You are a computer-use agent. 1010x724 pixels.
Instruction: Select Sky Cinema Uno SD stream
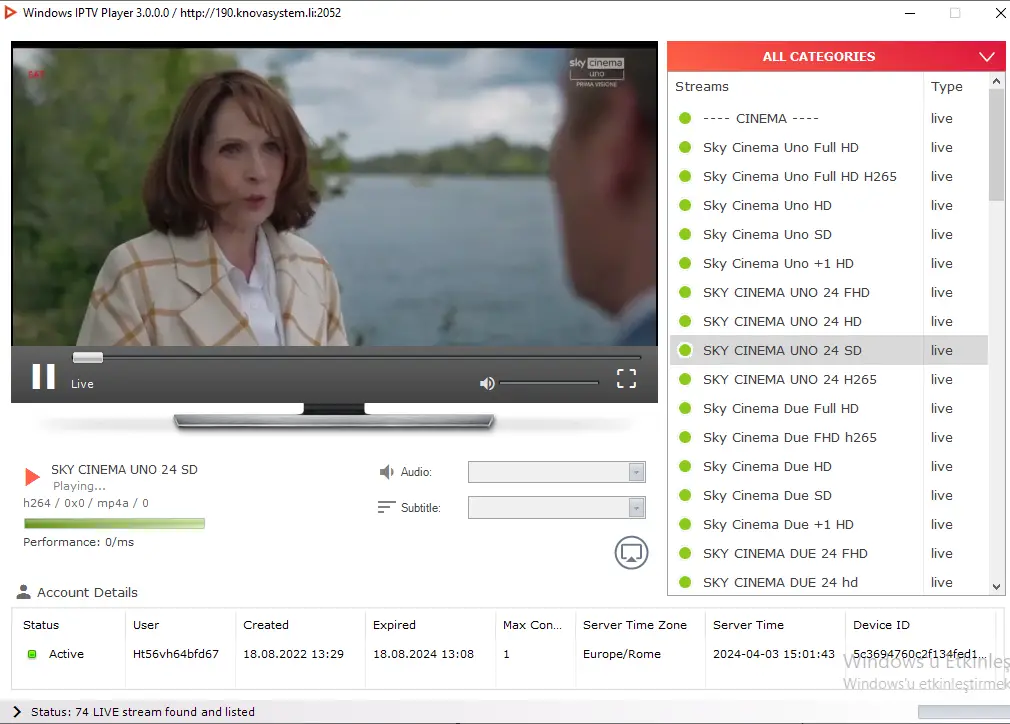(828, 234)
